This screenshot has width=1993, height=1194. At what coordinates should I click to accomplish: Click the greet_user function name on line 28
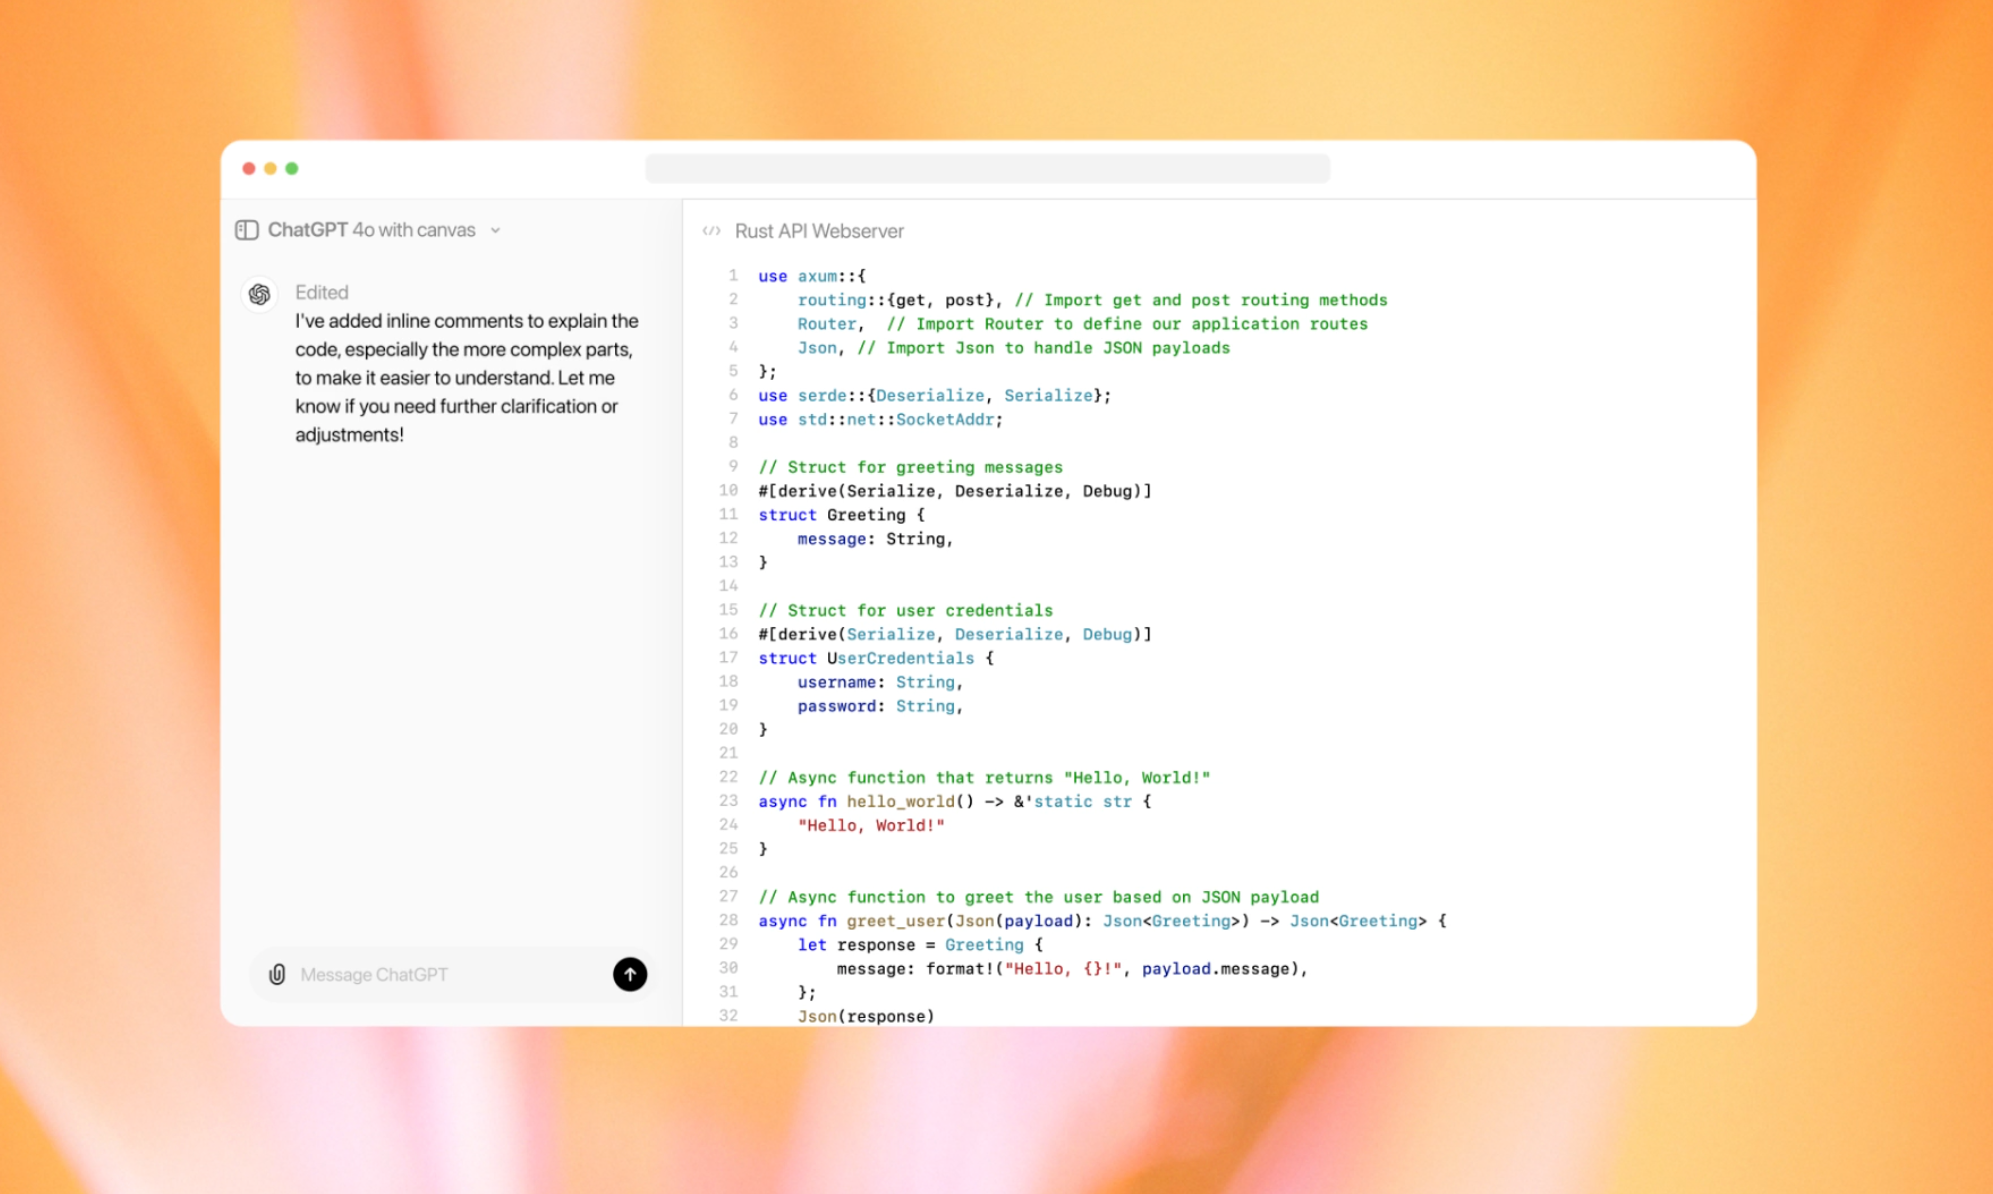(x=894, y=921)
